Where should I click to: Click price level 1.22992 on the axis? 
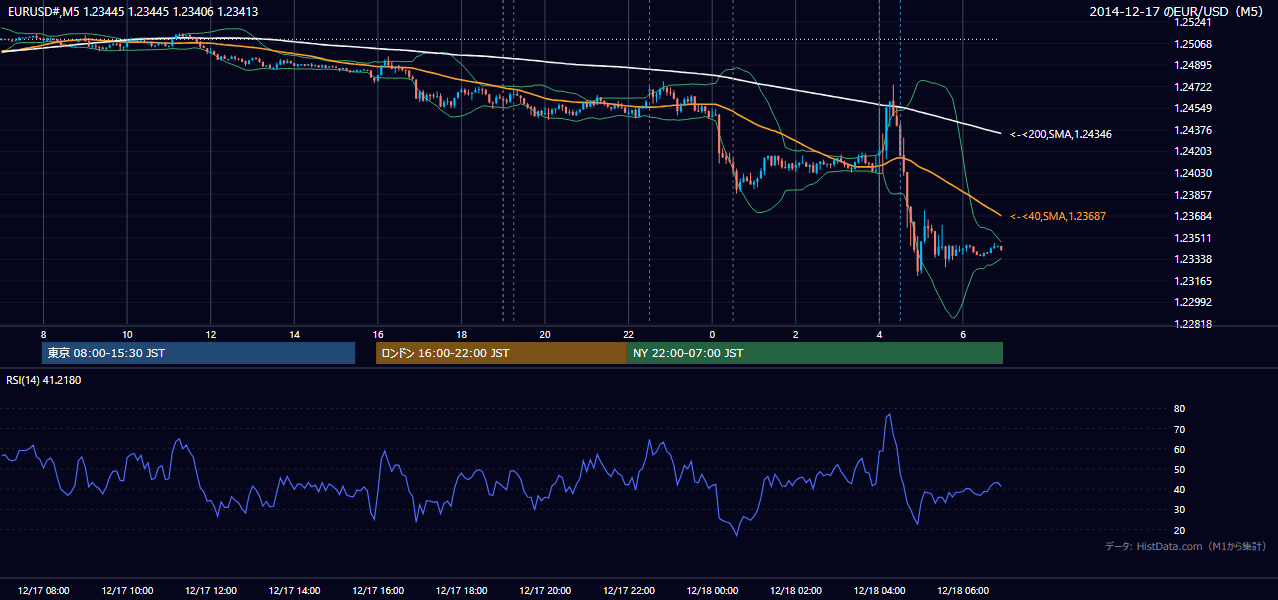(x=1193, y=302)
